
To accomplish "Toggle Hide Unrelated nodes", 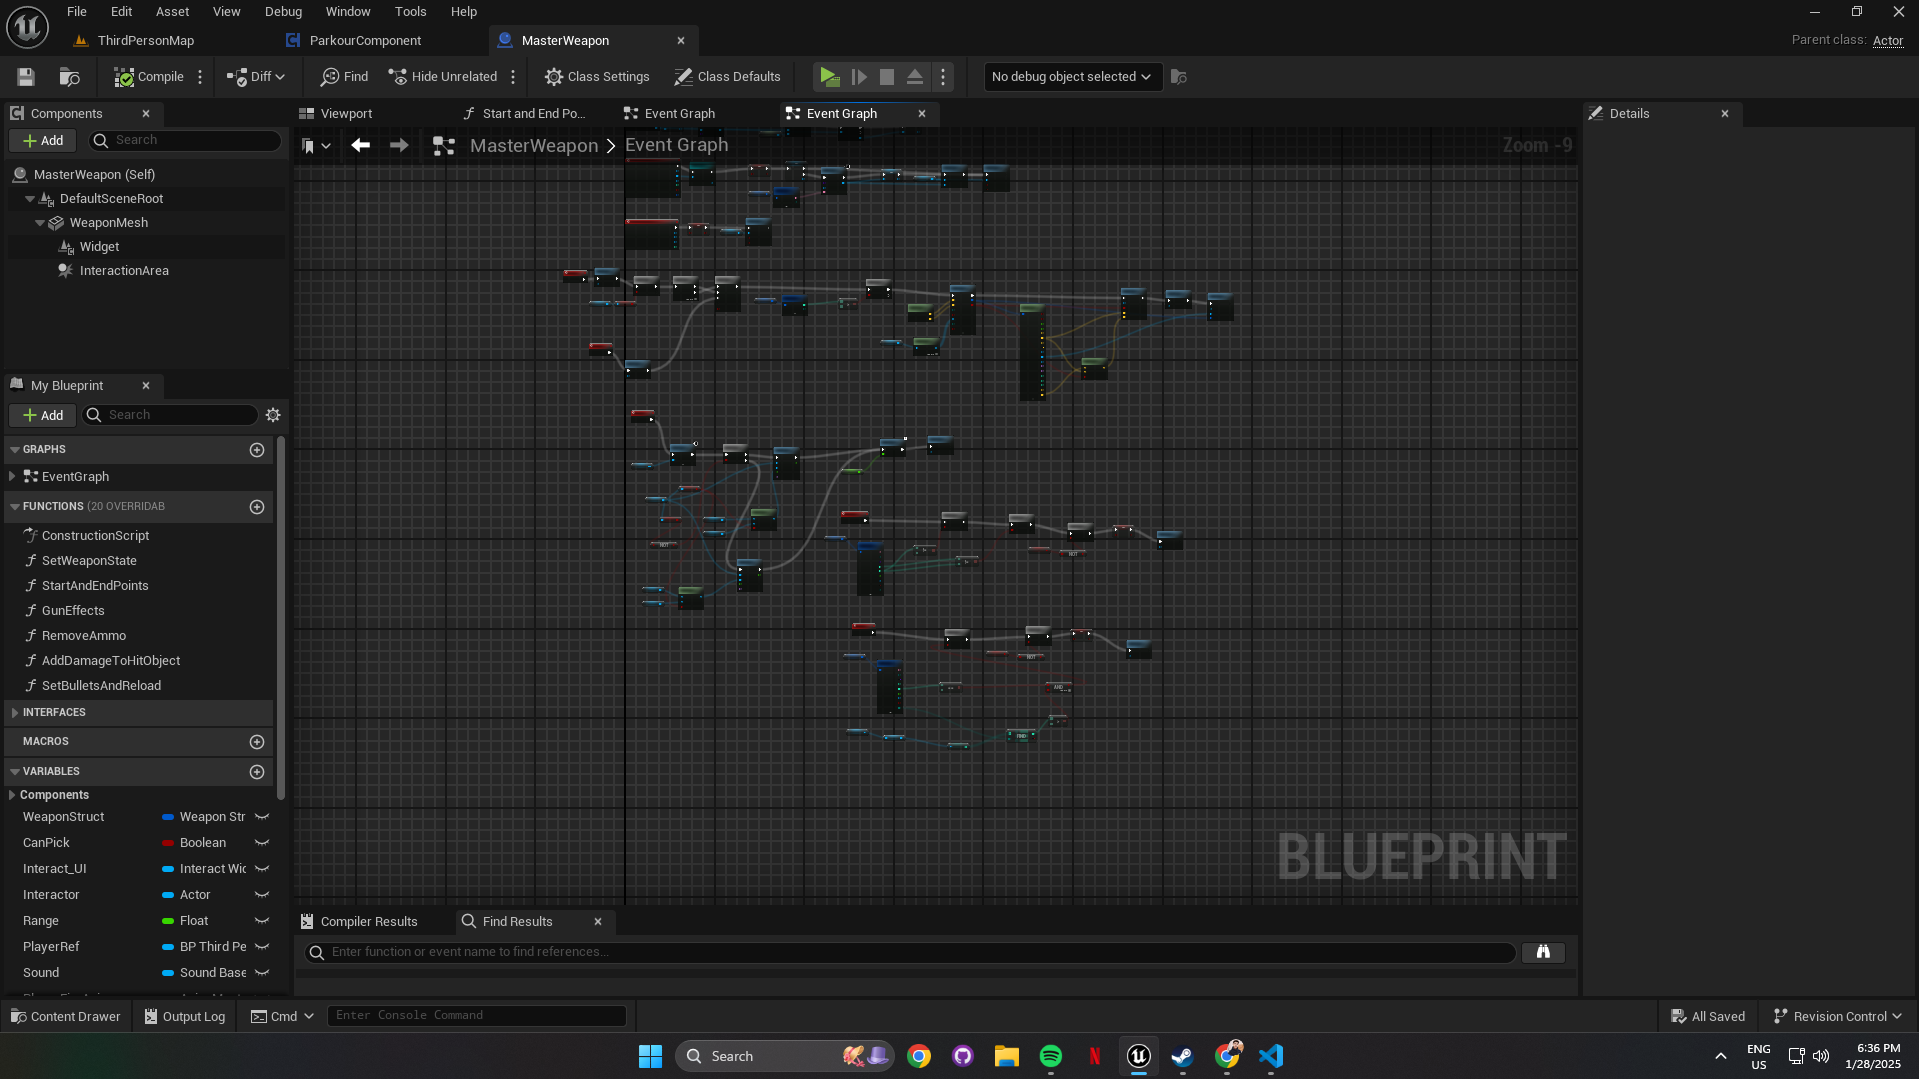I will (443, 77).
